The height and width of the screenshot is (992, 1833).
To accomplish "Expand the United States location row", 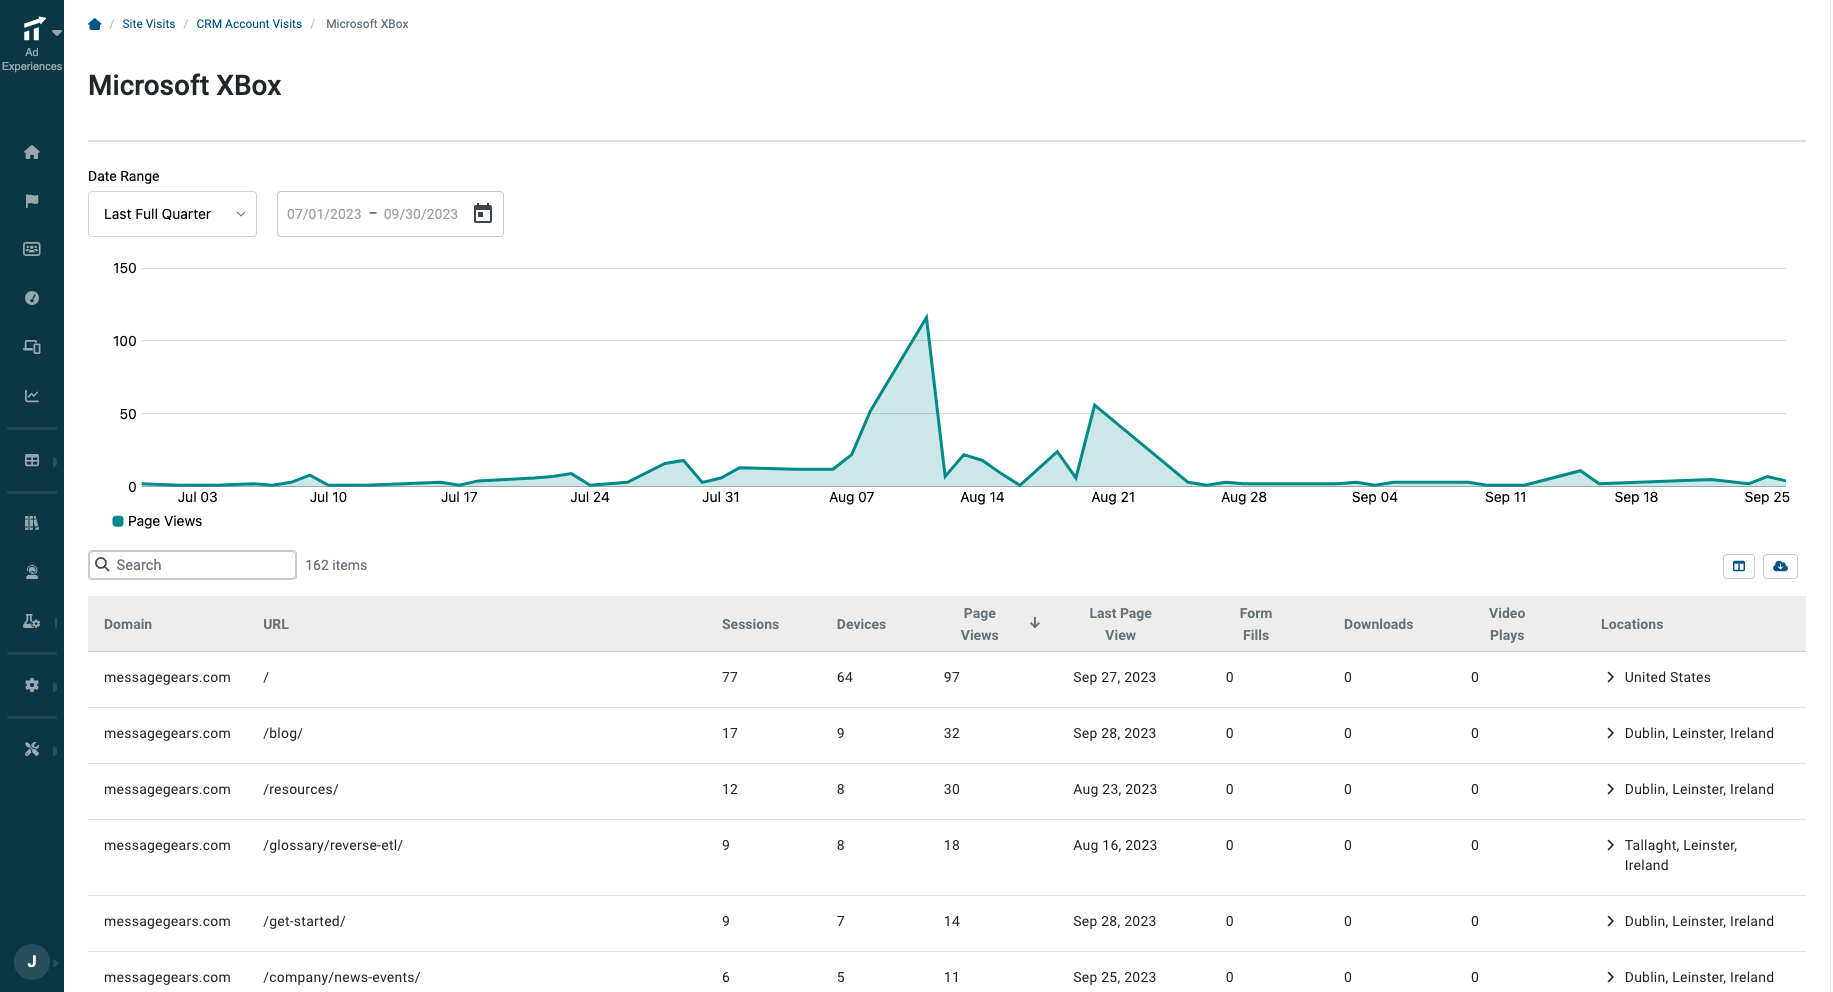I will click(1610, 677).
